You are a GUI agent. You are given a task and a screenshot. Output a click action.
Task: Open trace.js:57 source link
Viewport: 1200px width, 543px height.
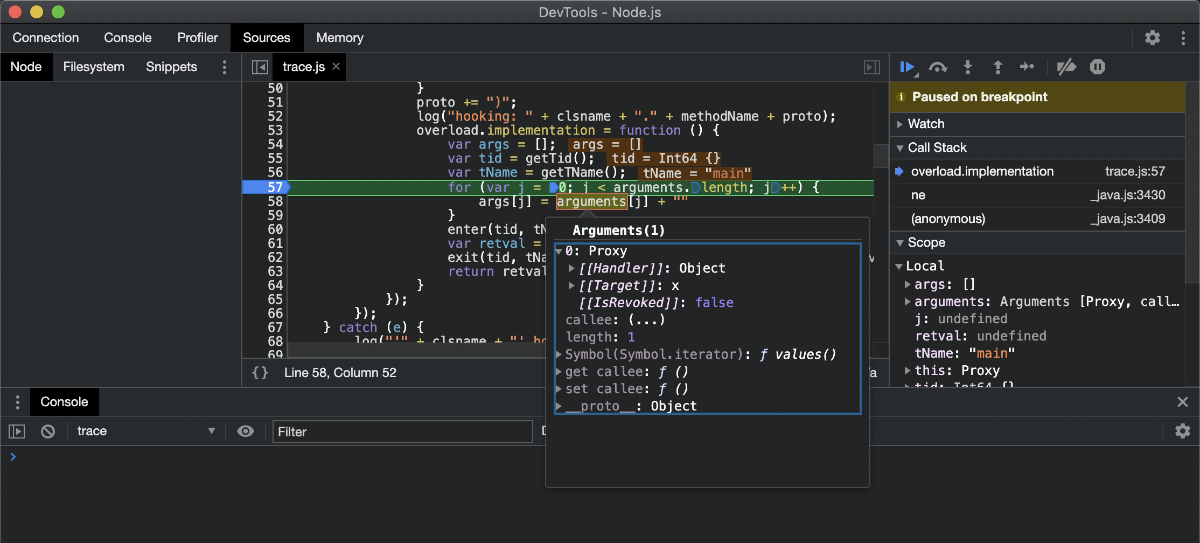click(x=1135, y=172)
